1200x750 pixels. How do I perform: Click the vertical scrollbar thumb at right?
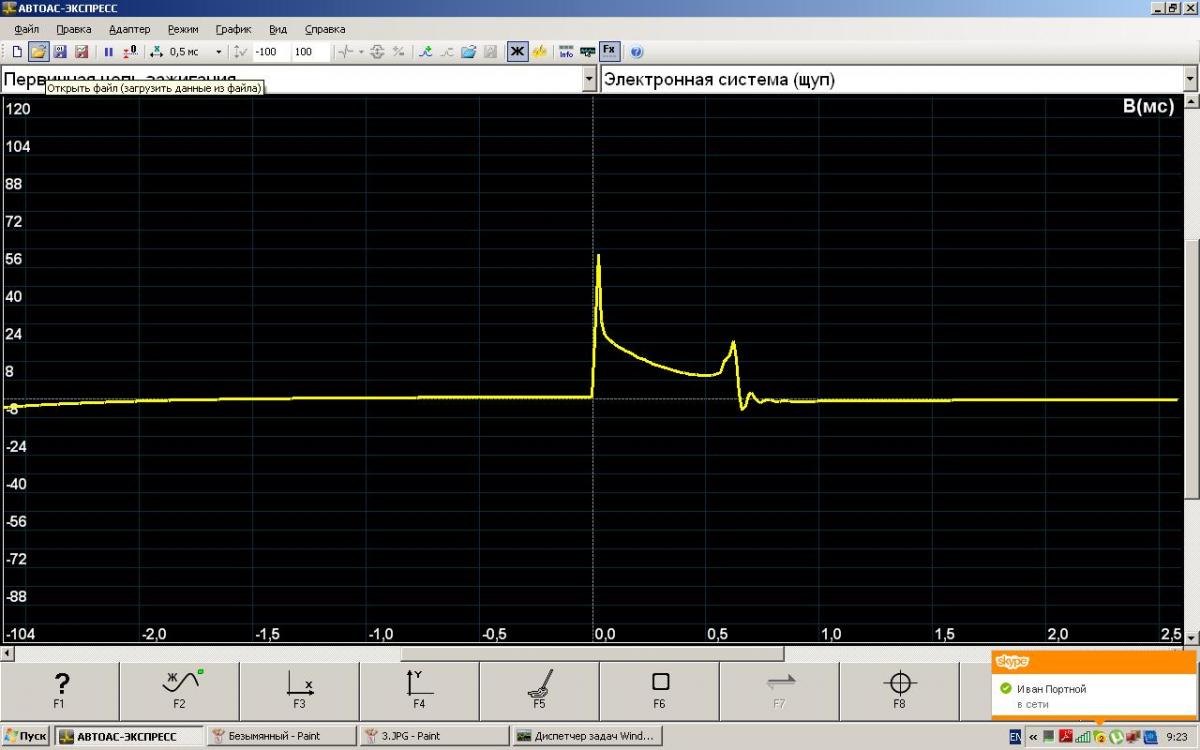[x=1190, y=370]
